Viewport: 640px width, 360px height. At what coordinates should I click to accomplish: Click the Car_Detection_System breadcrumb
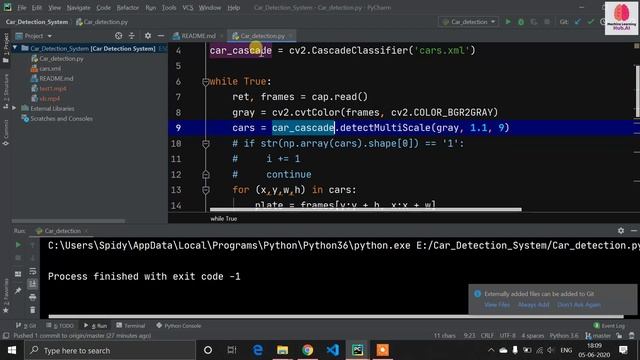(x=37, y=22)
